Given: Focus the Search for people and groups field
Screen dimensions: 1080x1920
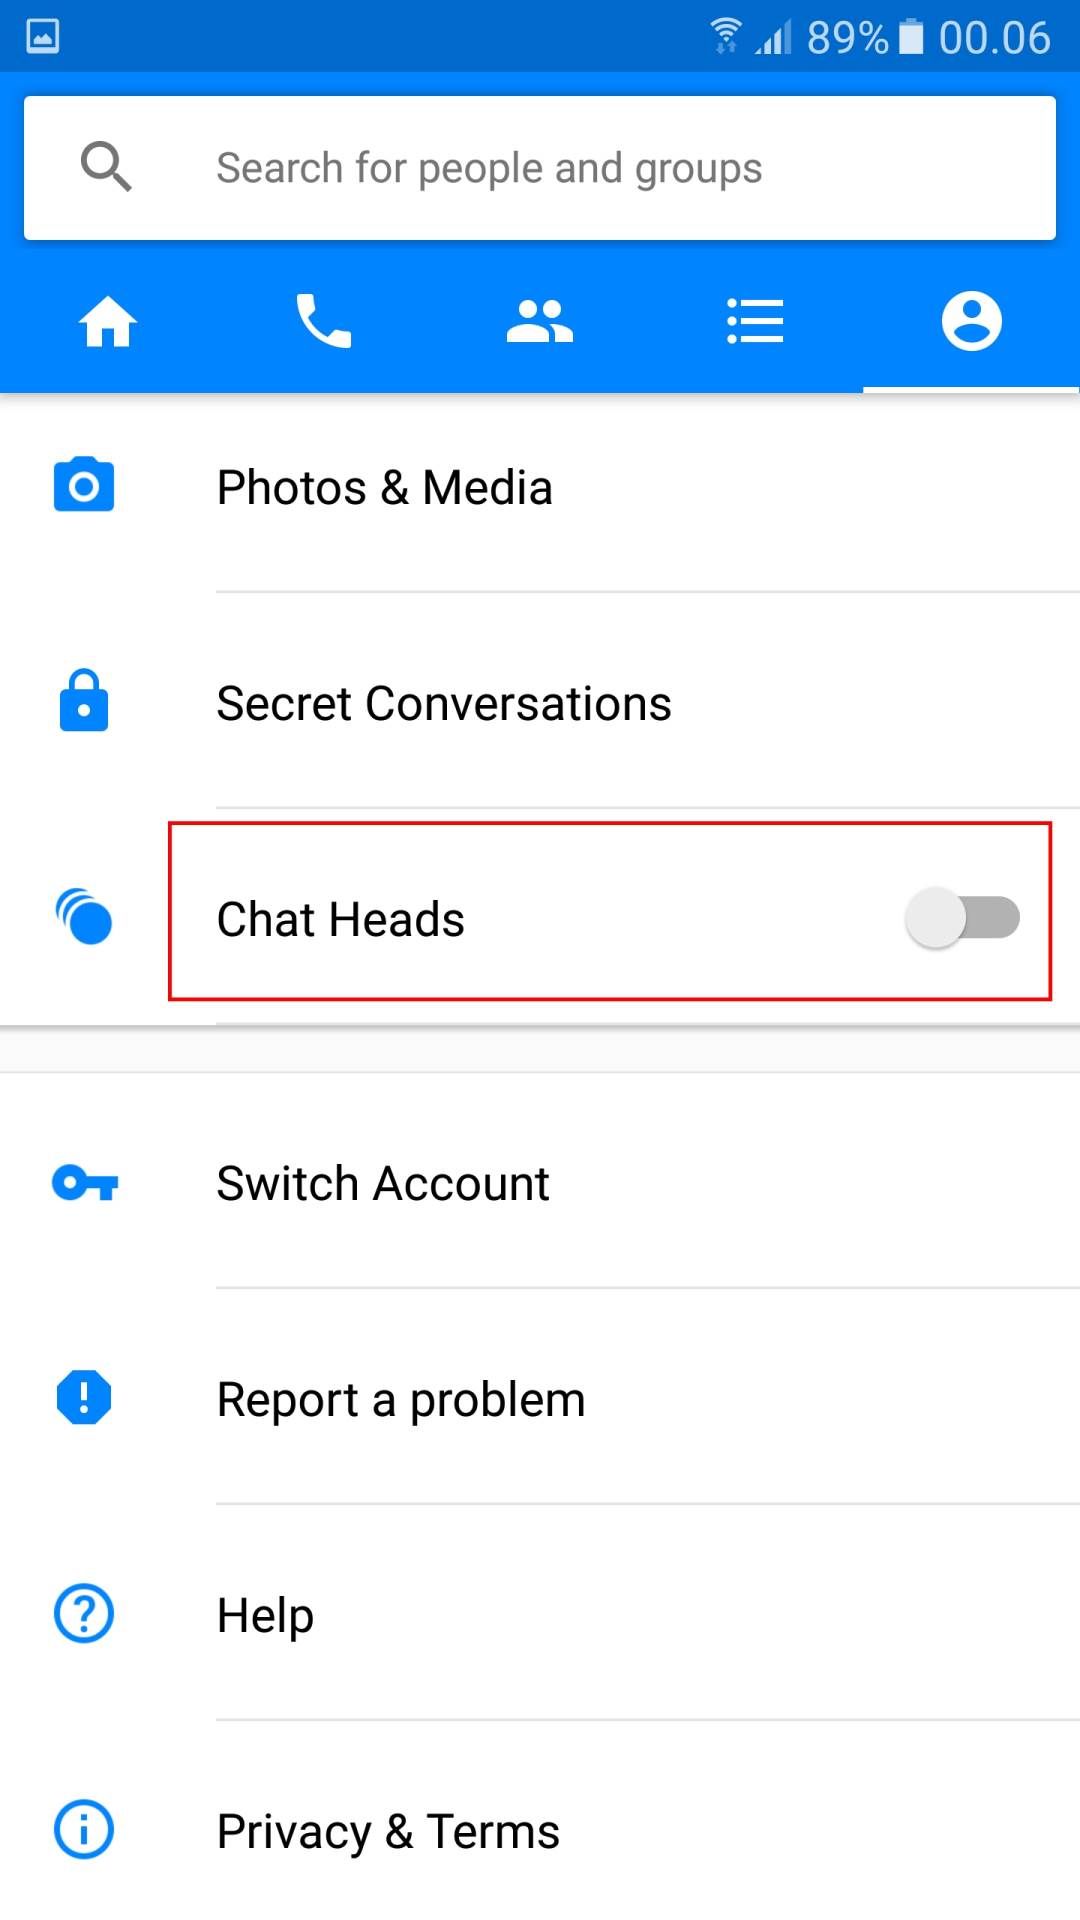Looking at the screenshot, I should 540,168.
